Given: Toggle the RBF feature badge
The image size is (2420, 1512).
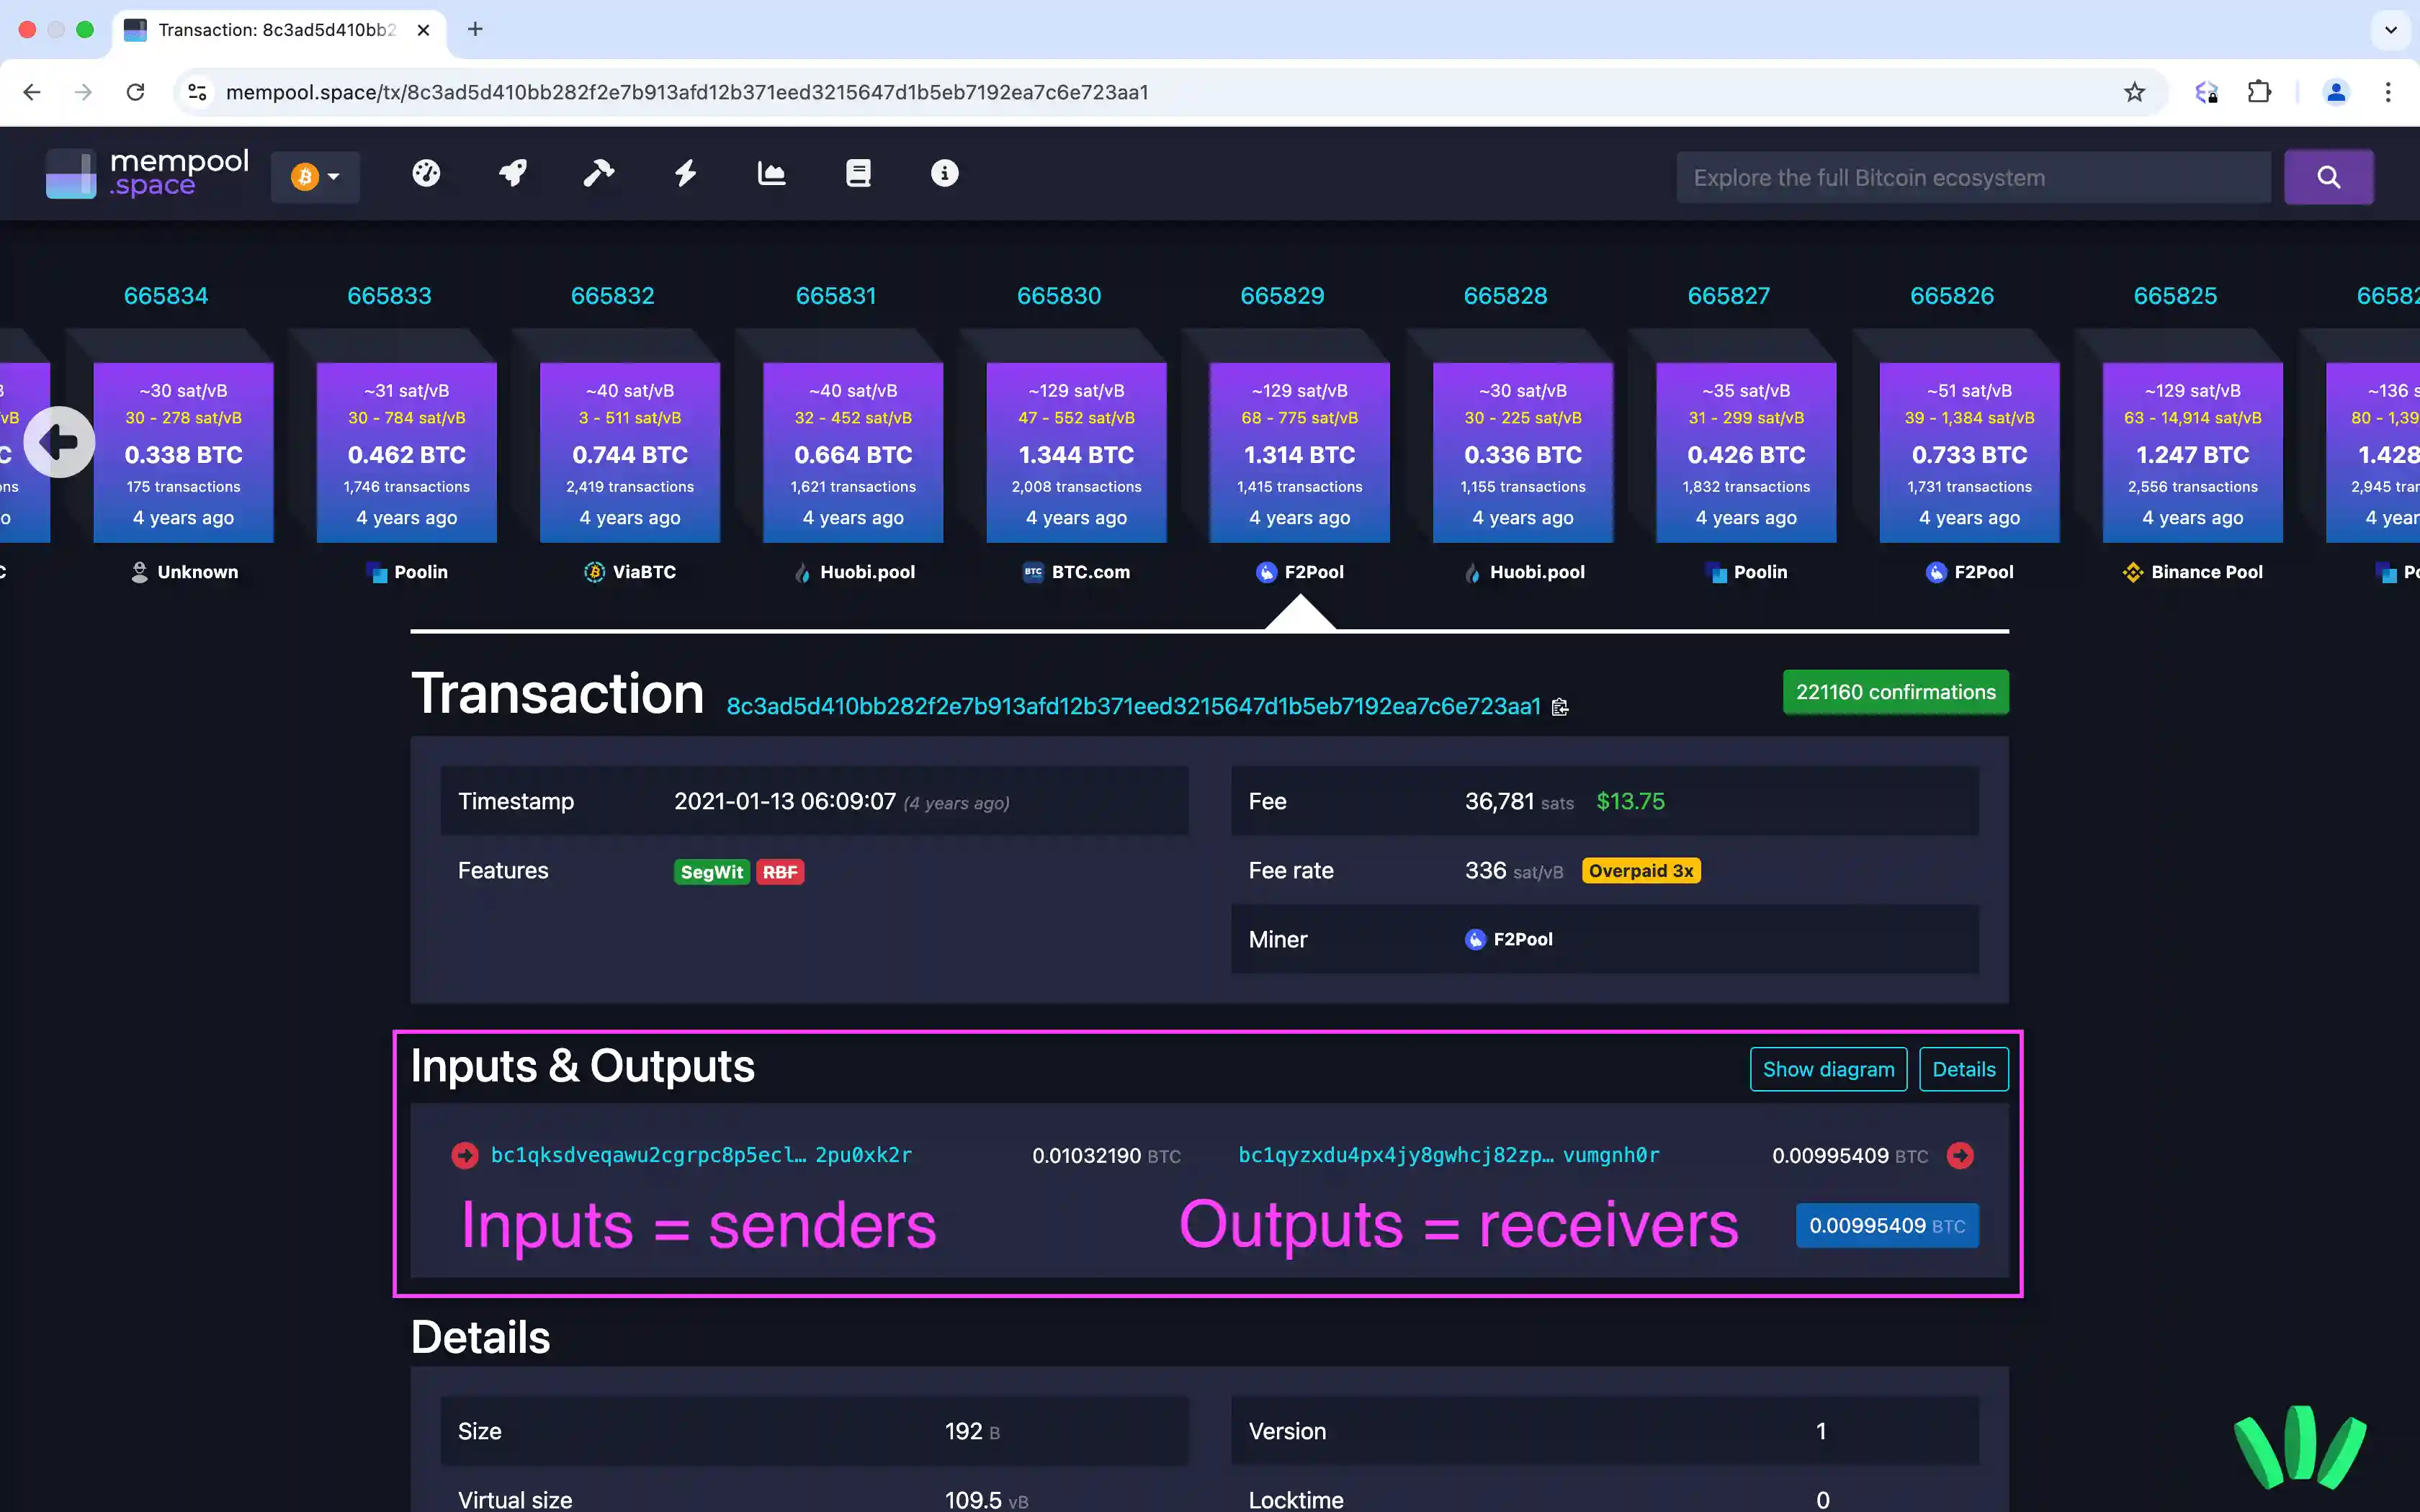Looking at the screenshot, I should [780, 871].
